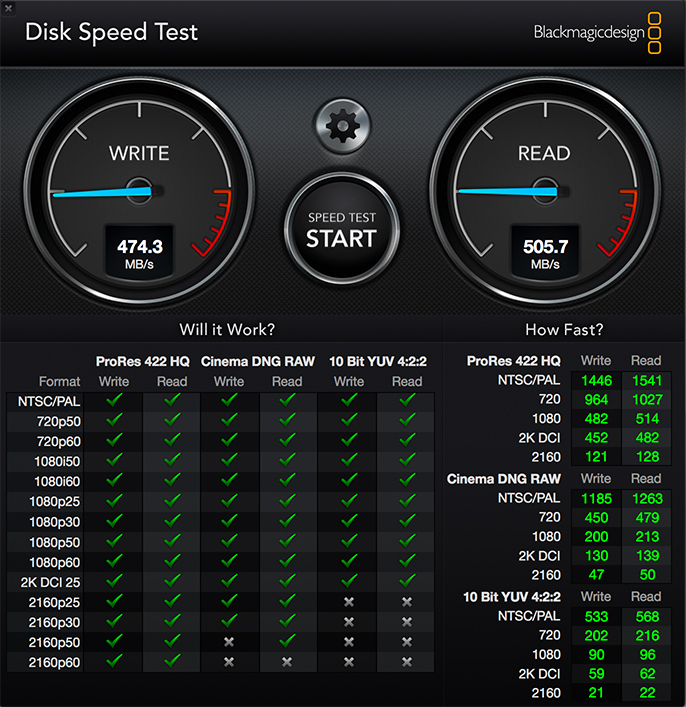The height and width of the screenshot is (707, 686).
Task: Click Cinema DNG RAW header in Will it Work table
Action: click(x=258, y=362)
